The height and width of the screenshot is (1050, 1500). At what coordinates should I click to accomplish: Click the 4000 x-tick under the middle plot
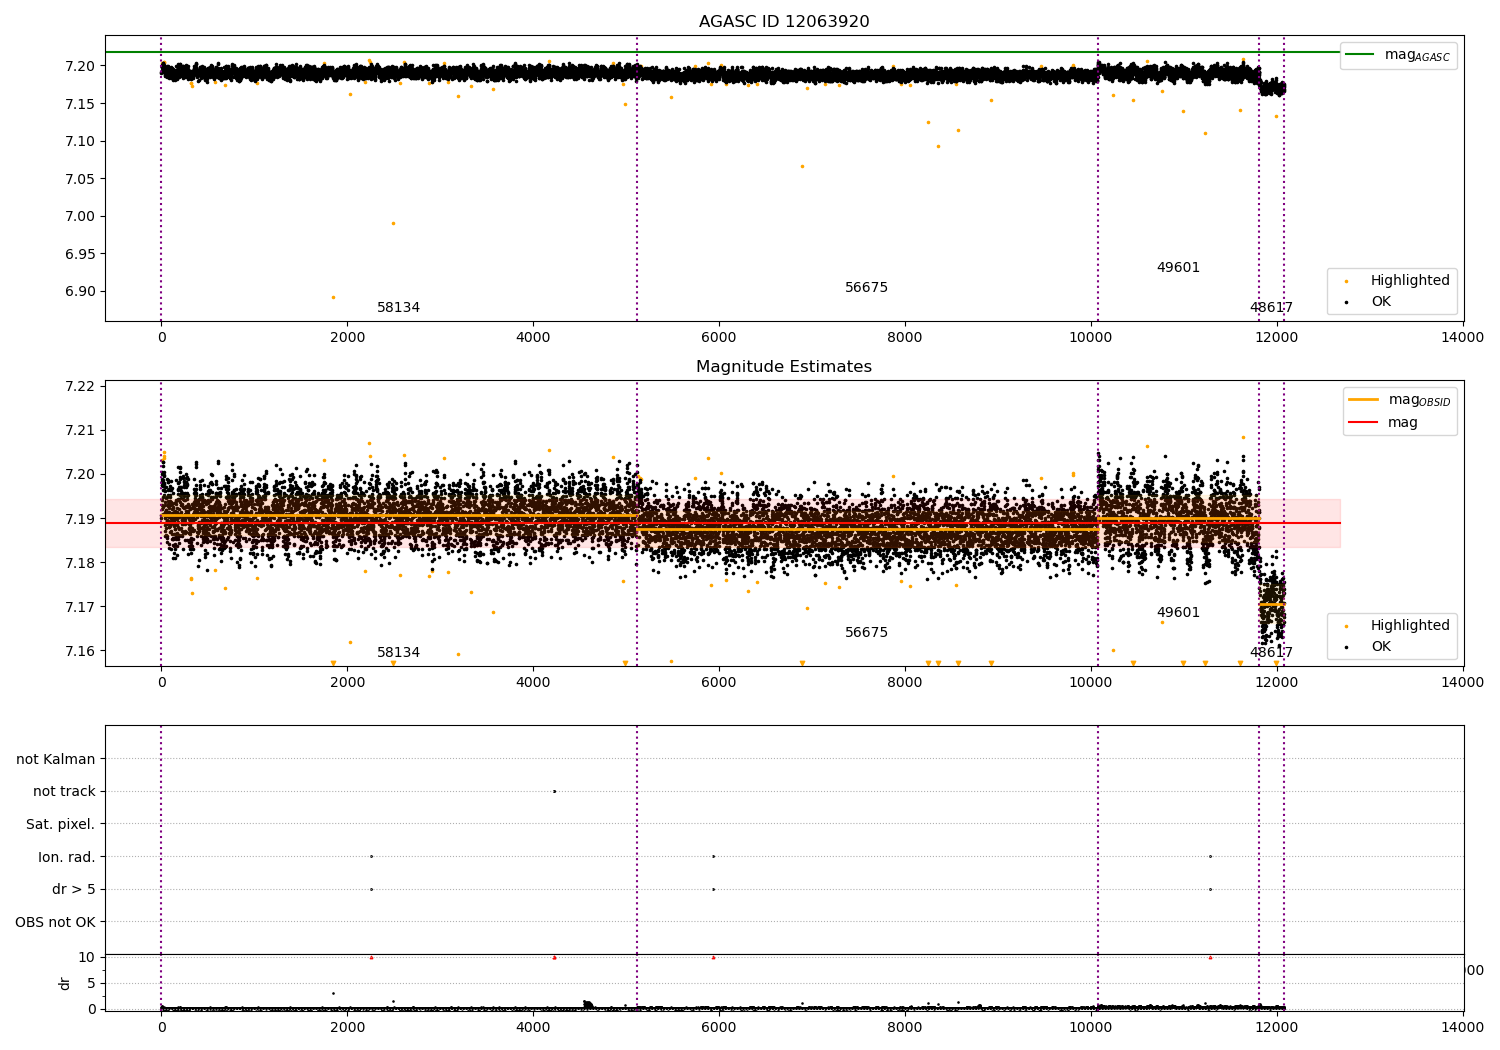tap(533, 682)
